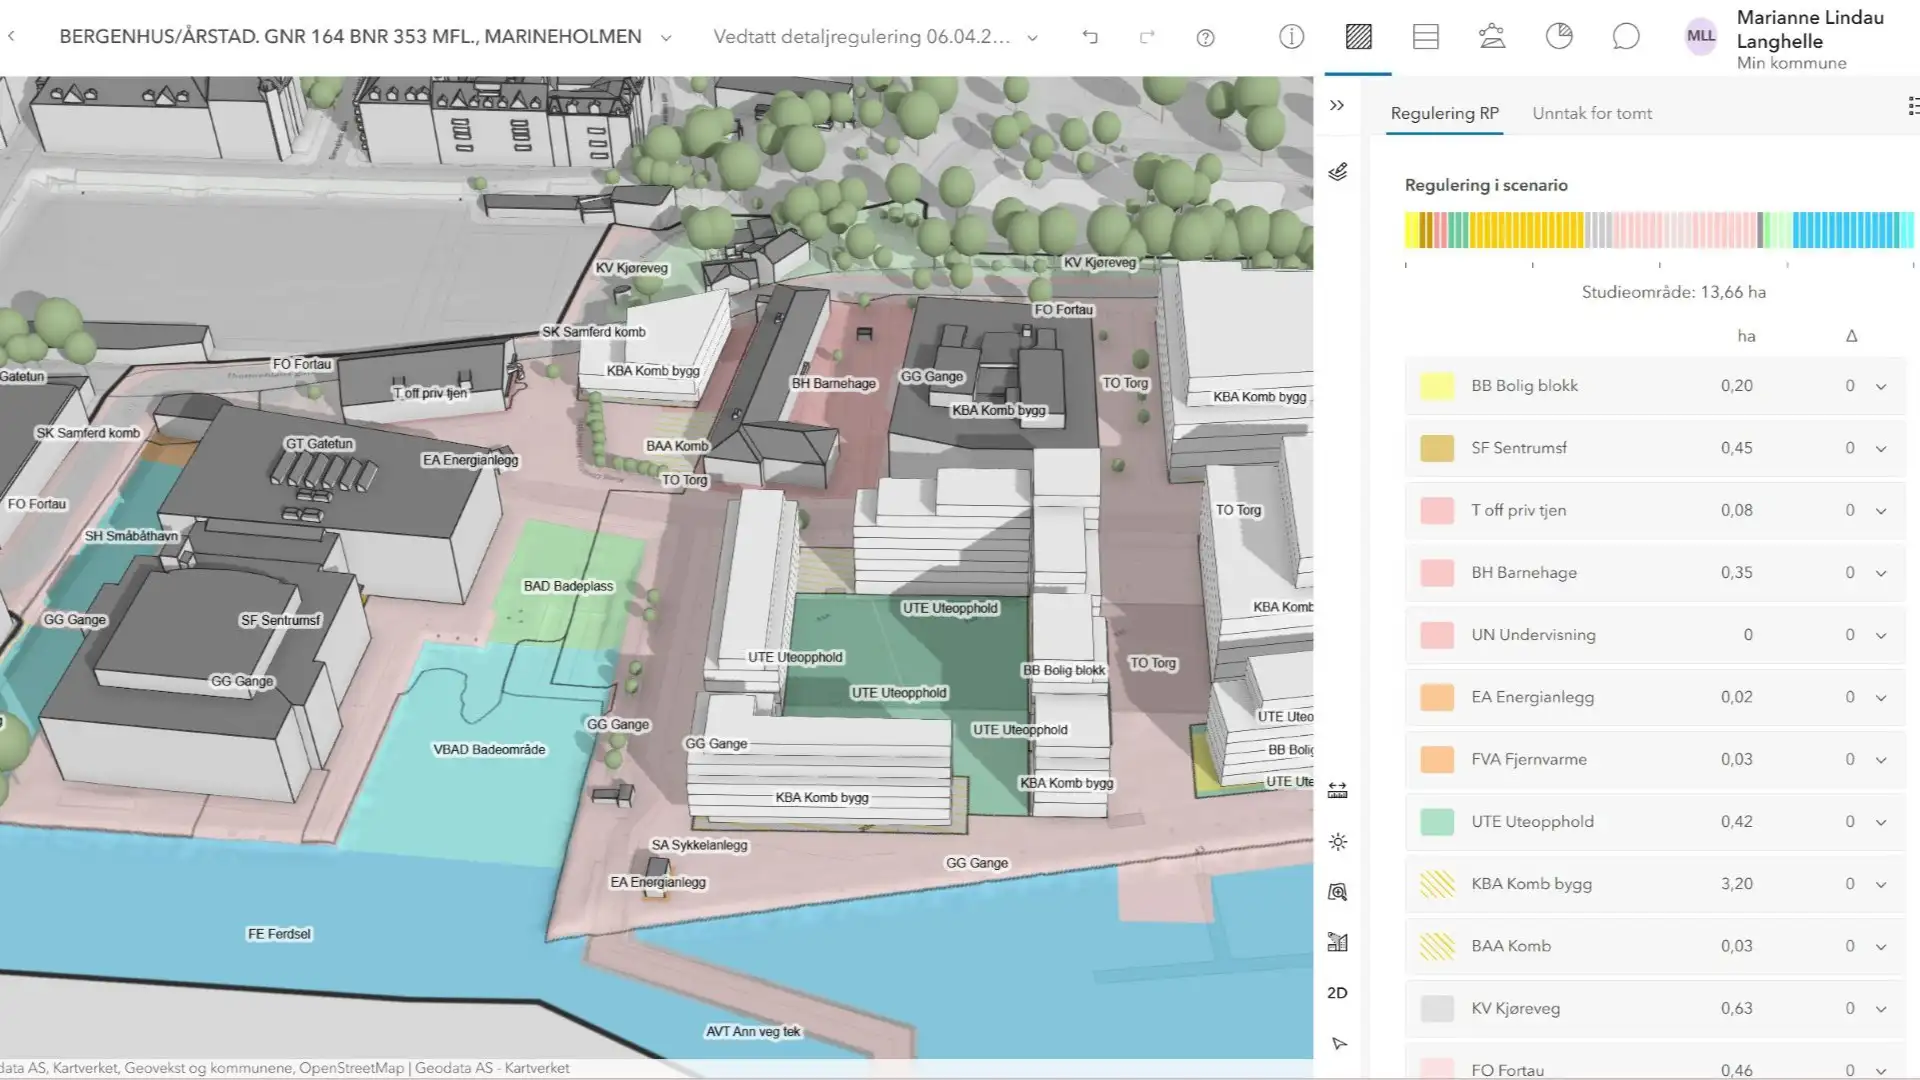Open the comments speech bubble icon

coord(1626,37)
